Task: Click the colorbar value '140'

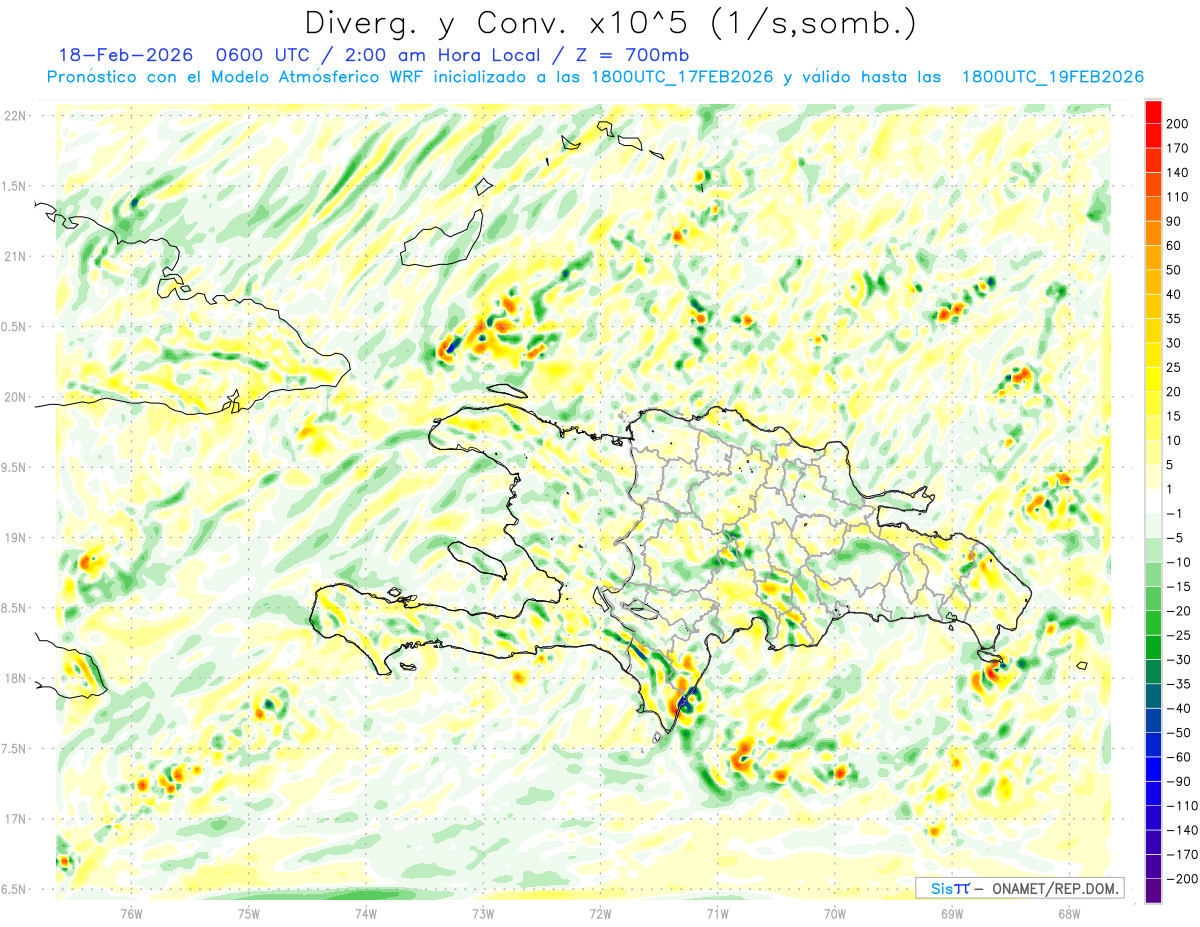Action: click(1177, 173)
